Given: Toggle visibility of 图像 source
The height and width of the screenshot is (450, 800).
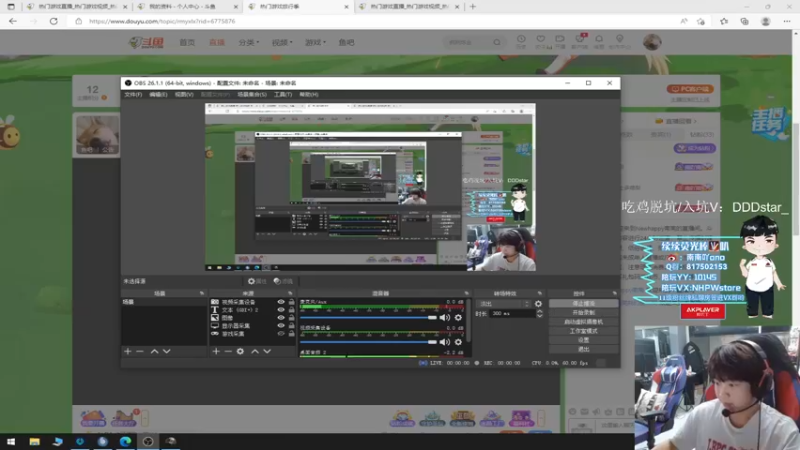Looking at the screenshot, I should pos(281,317).
